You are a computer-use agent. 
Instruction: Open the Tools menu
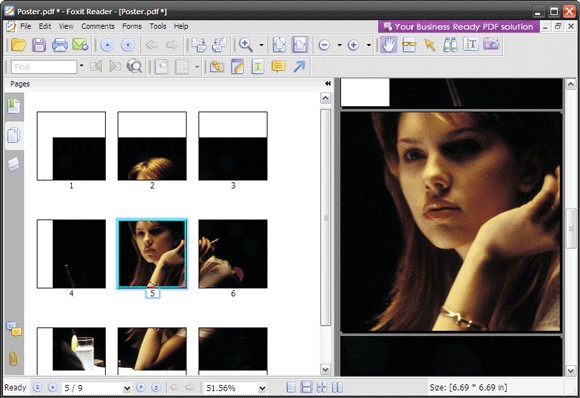coord(158,26)
